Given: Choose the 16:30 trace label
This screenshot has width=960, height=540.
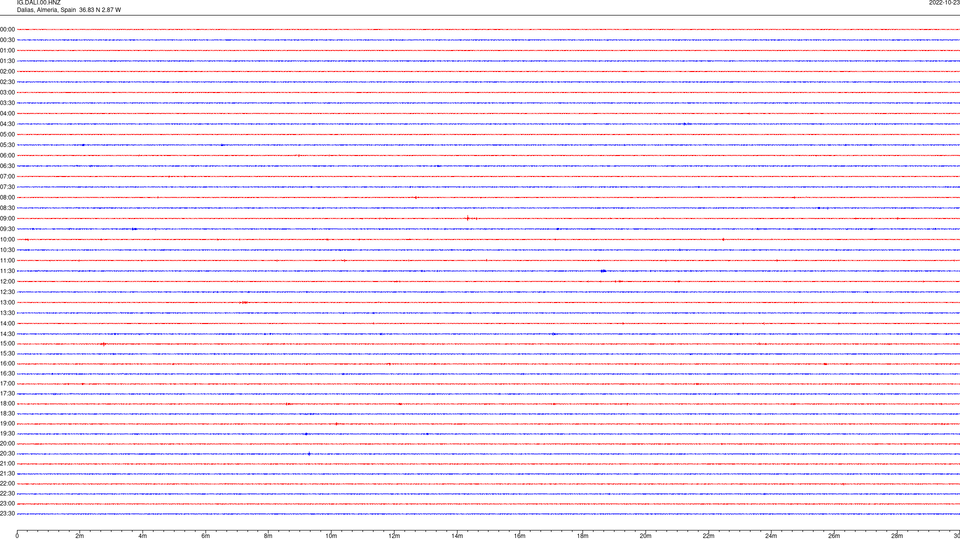Looking at the screenshot, I should [x=7, y=373].
